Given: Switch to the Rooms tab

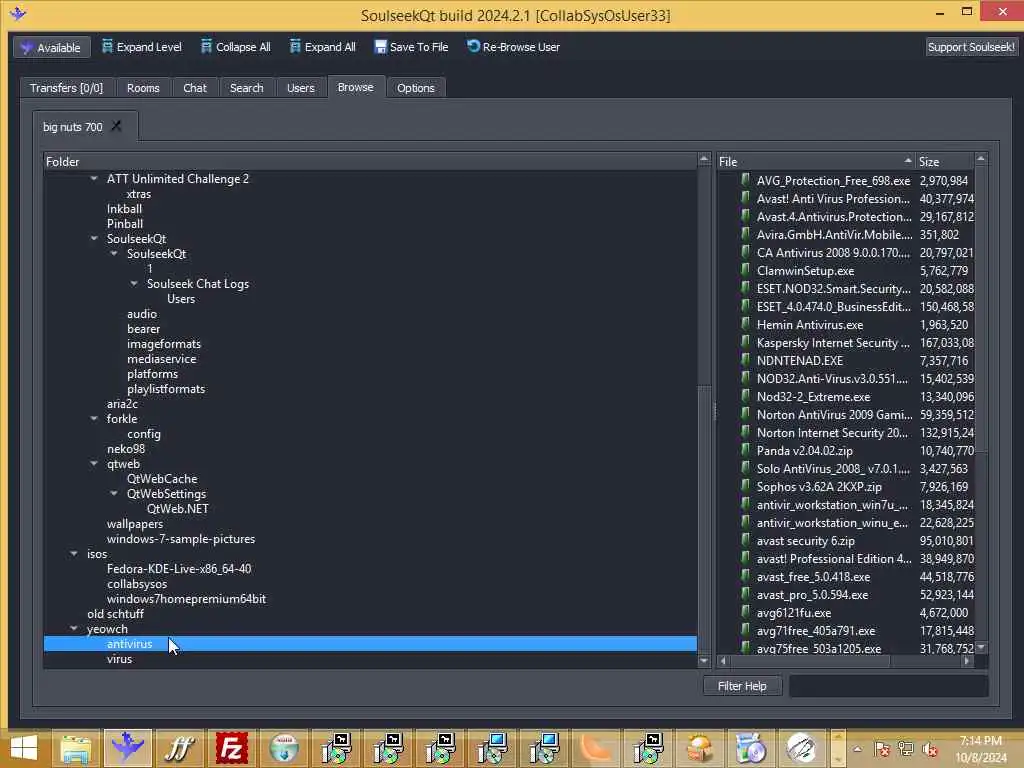Looking at the screenshot, I should pos(143,88).
